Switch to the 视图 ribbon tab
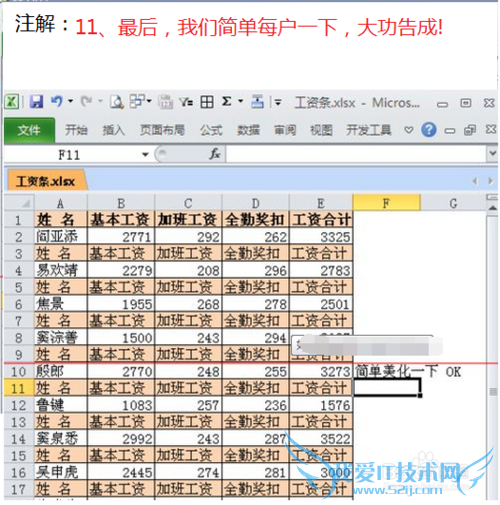The image size is (500, 505). 321,130
